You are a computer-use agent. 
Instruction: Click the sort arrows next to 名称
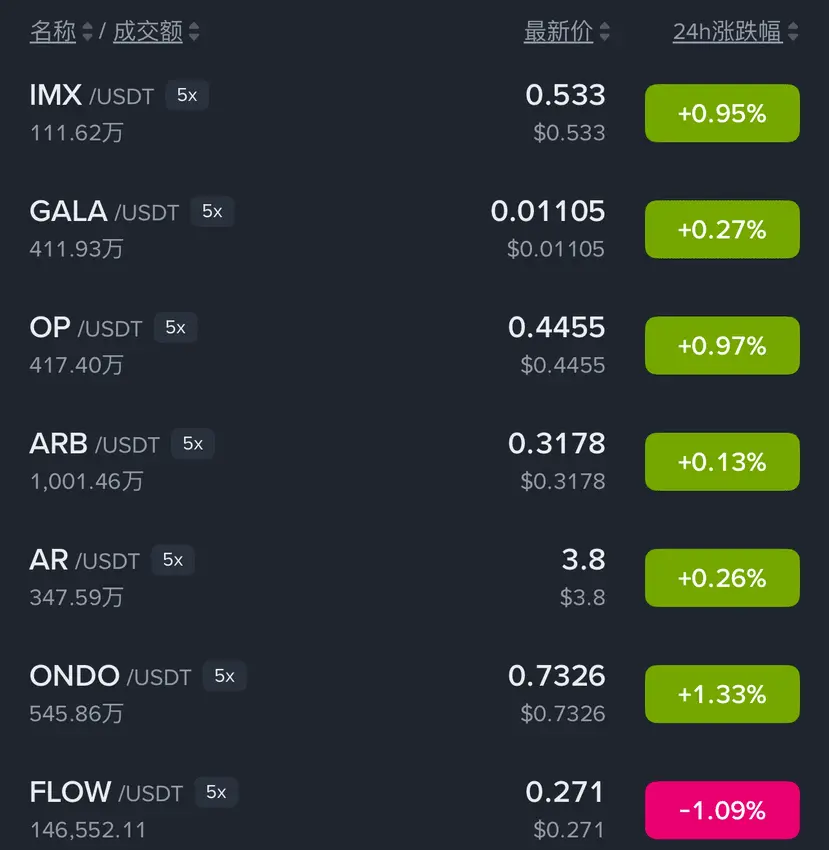88,32
